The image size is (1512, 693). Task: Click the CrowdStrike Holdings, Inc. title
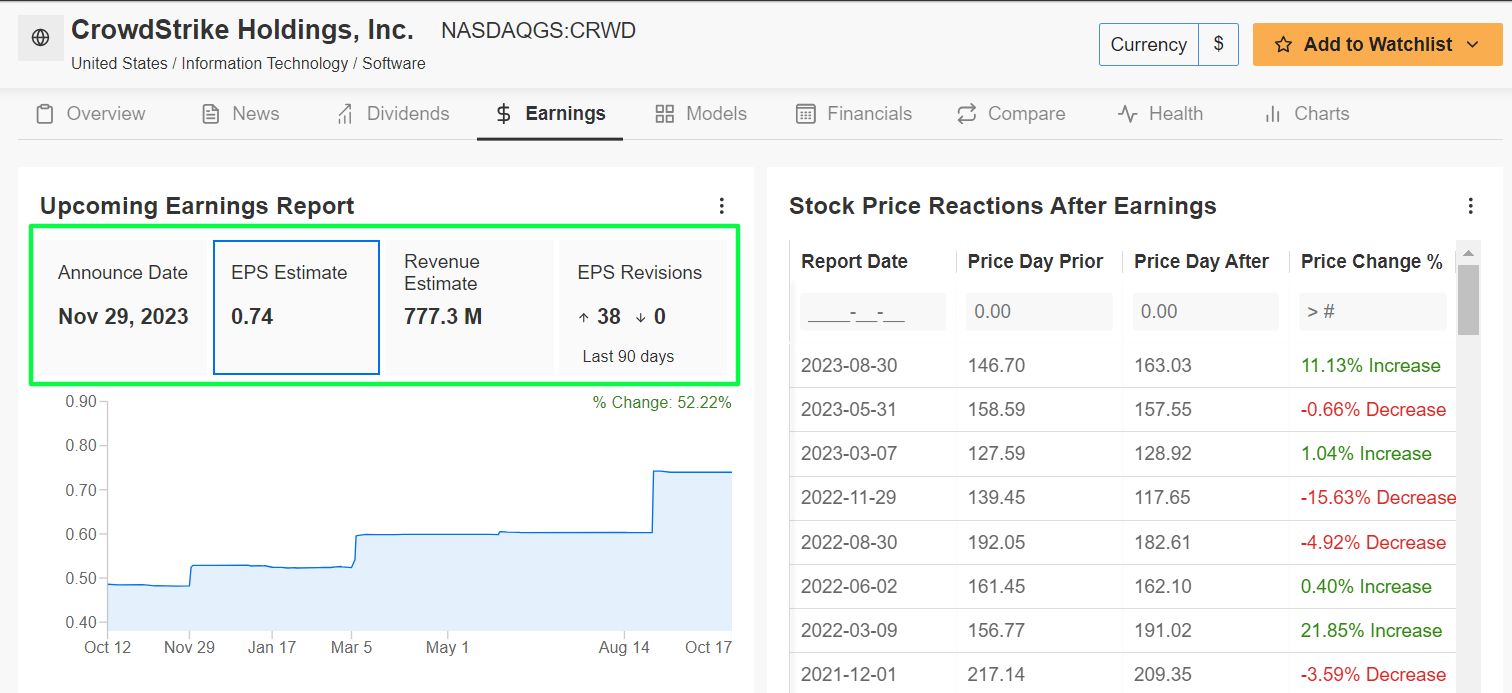[242, 30]
